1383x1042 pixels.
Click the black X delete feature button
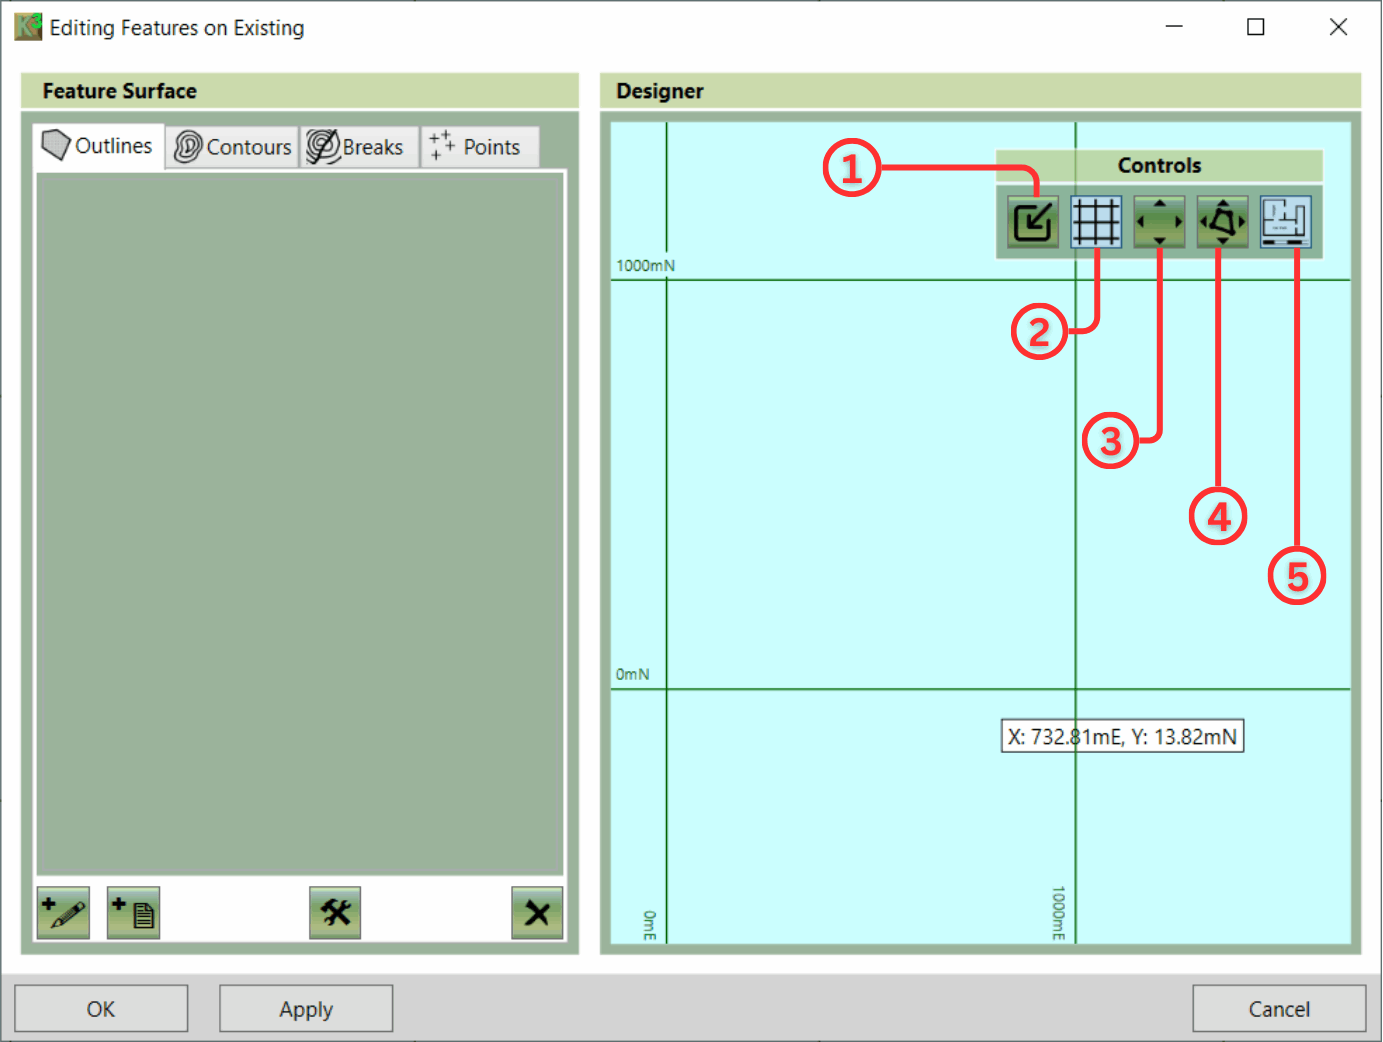(537, 913)
